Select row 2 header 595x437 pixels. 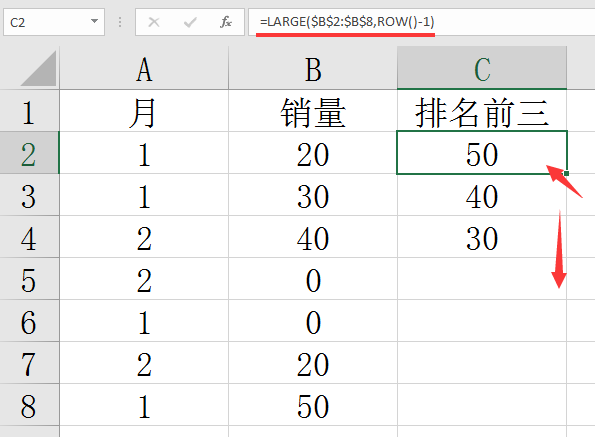(x=29, y=153)
